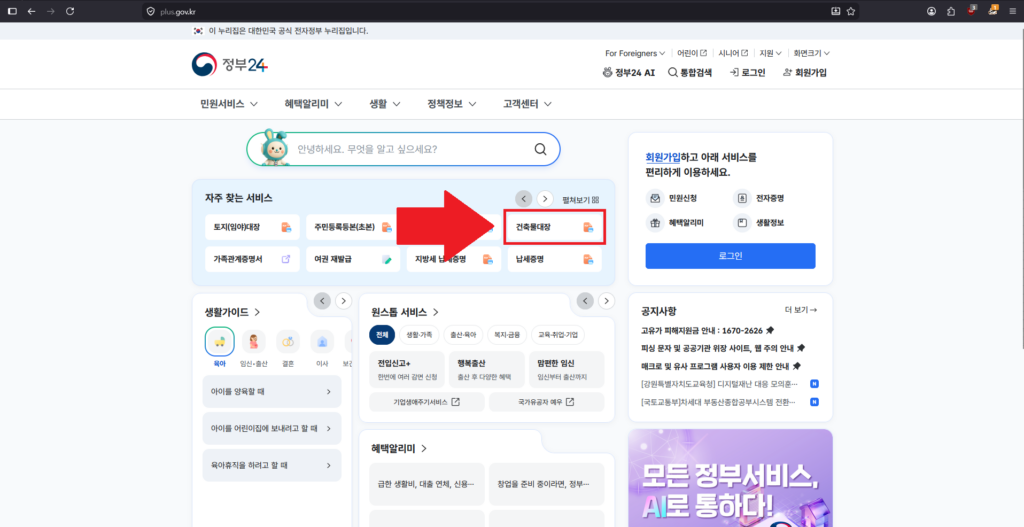1024x527 pixels.
Task: Click the 혜택알리미 gift icon in login panel
Action: tap(654, 223)
